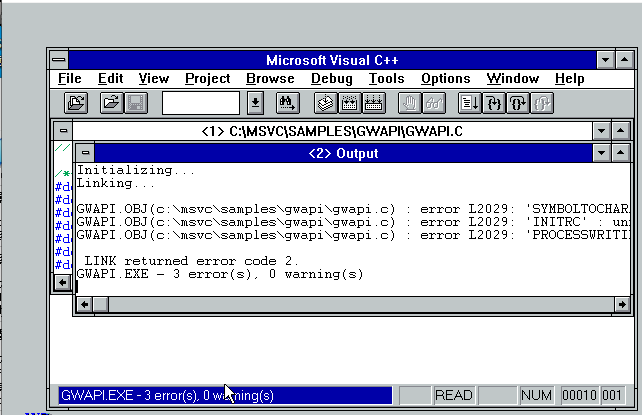Click the Output window scroll left arrow

click(85, 304)
